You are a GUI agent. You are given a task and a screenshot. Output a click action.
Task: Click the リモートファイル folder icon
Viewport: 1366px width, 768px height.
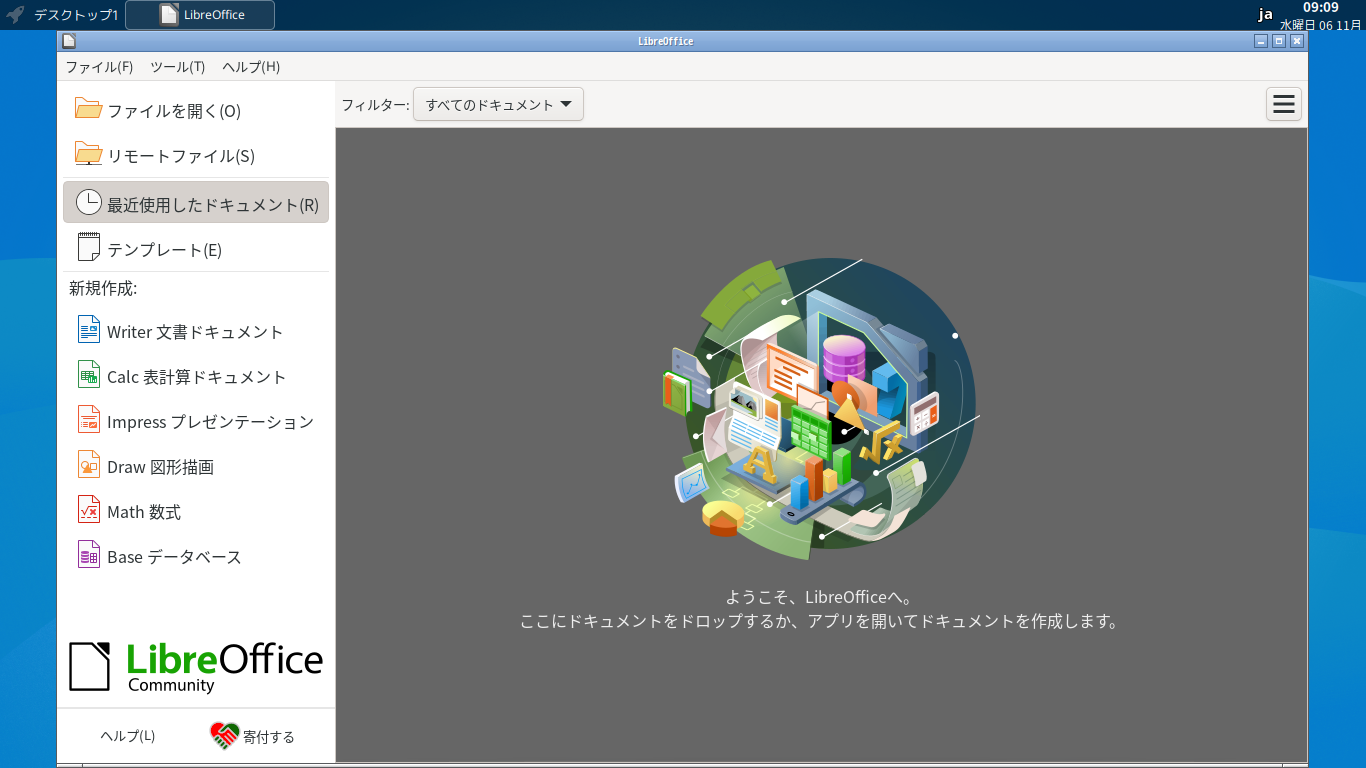89,154
